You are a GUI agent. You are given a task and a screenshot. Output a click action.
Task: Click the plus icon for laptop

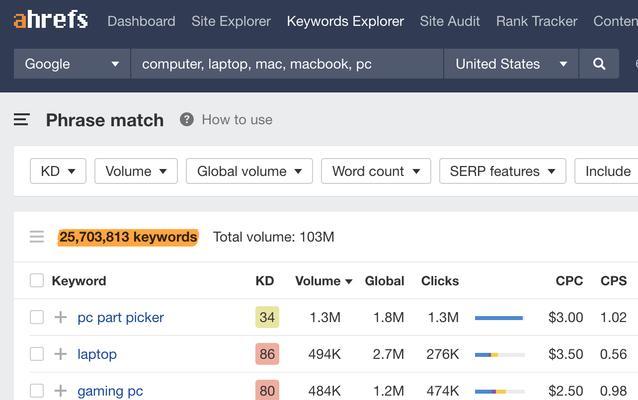coord(61,354)
